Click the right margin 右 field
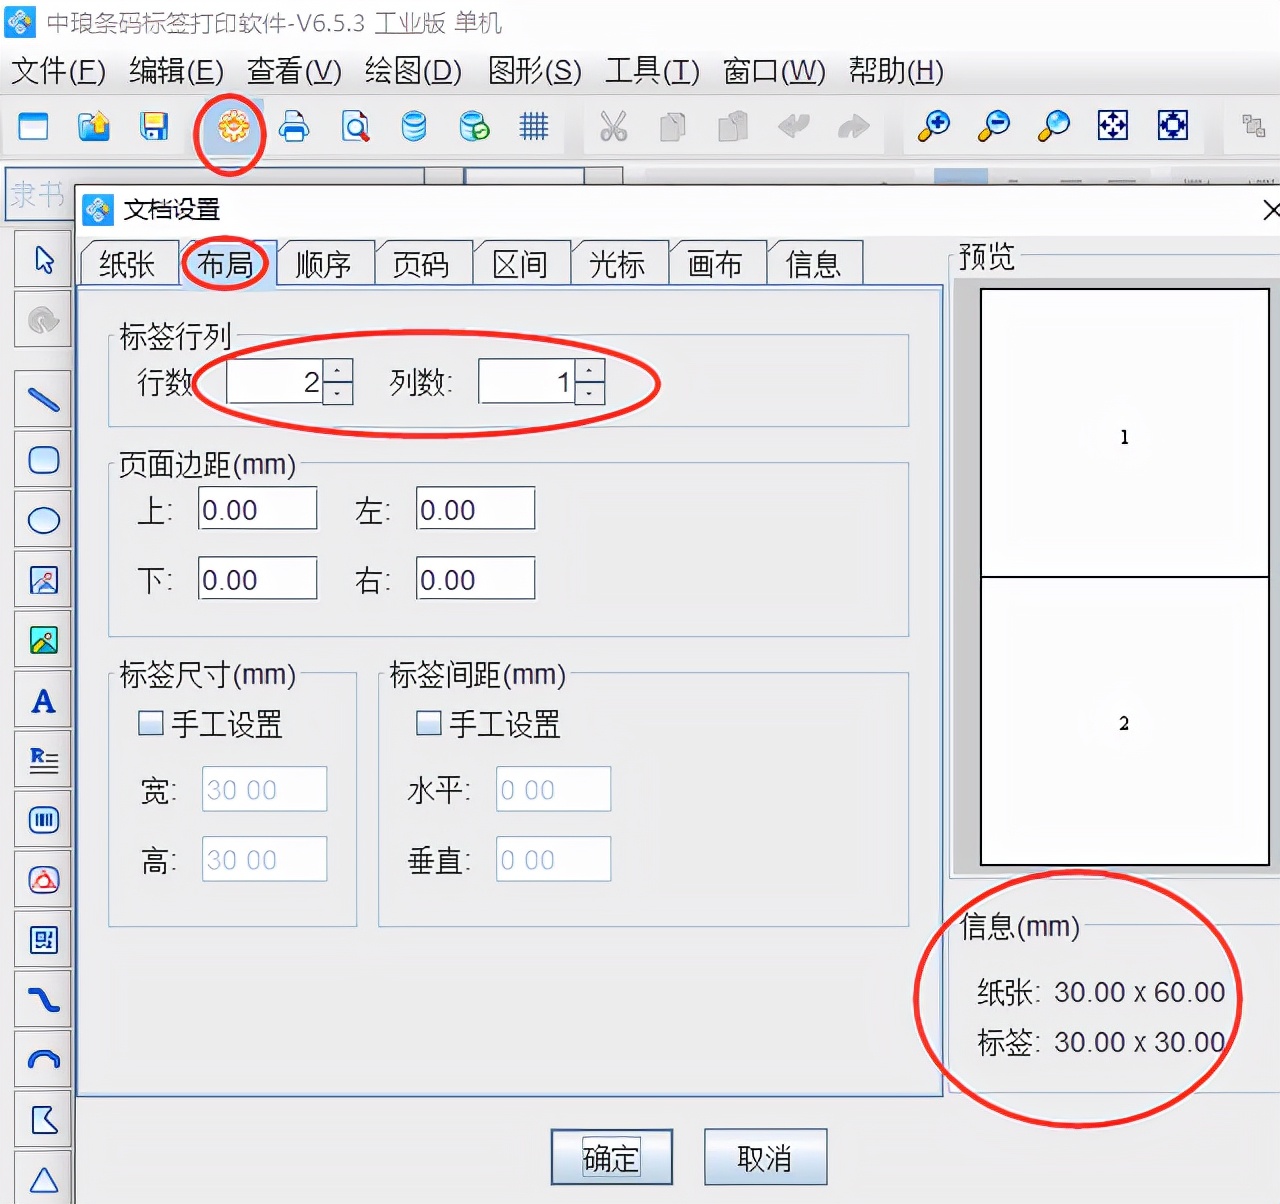This screenshot has height=1204, width=1280. pyautogui.click(x=476, y=579)
